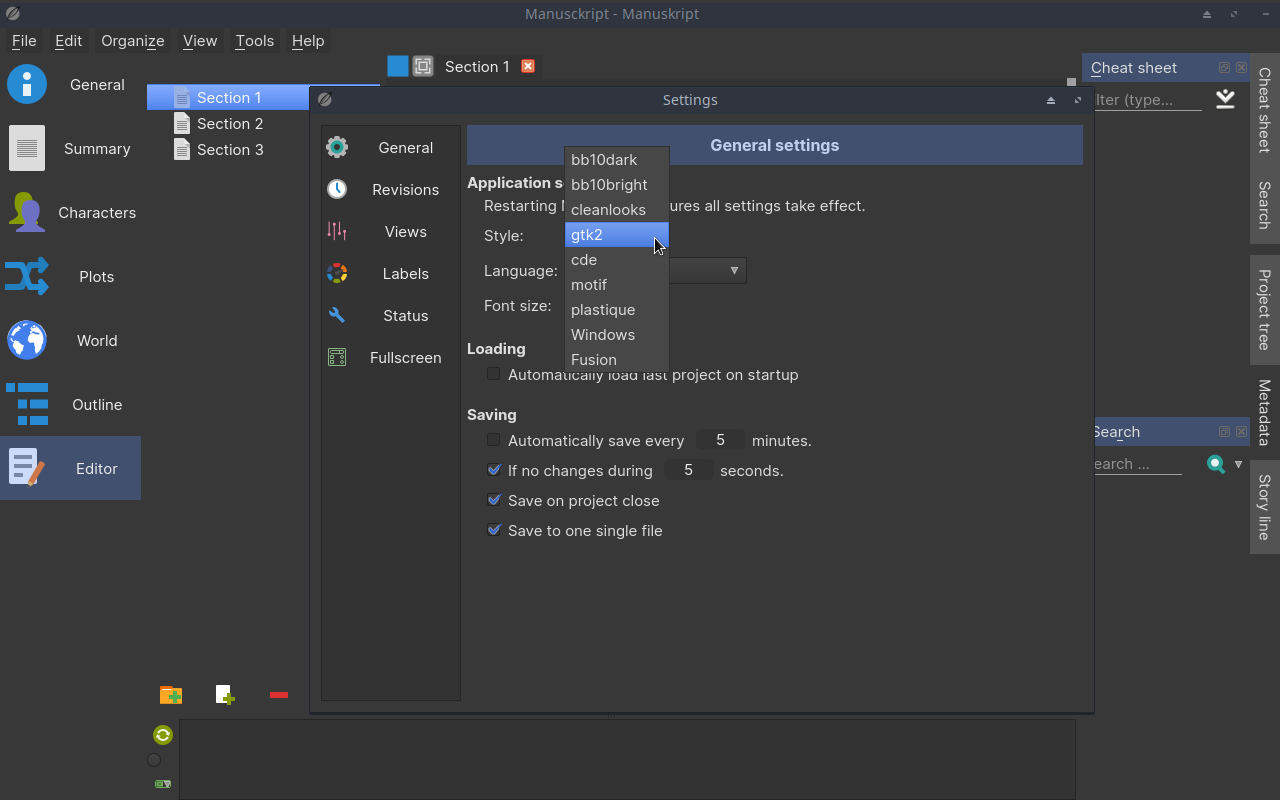Open Status settings page
This screenshot has height=800, width=1280.
tap(390, 315)
